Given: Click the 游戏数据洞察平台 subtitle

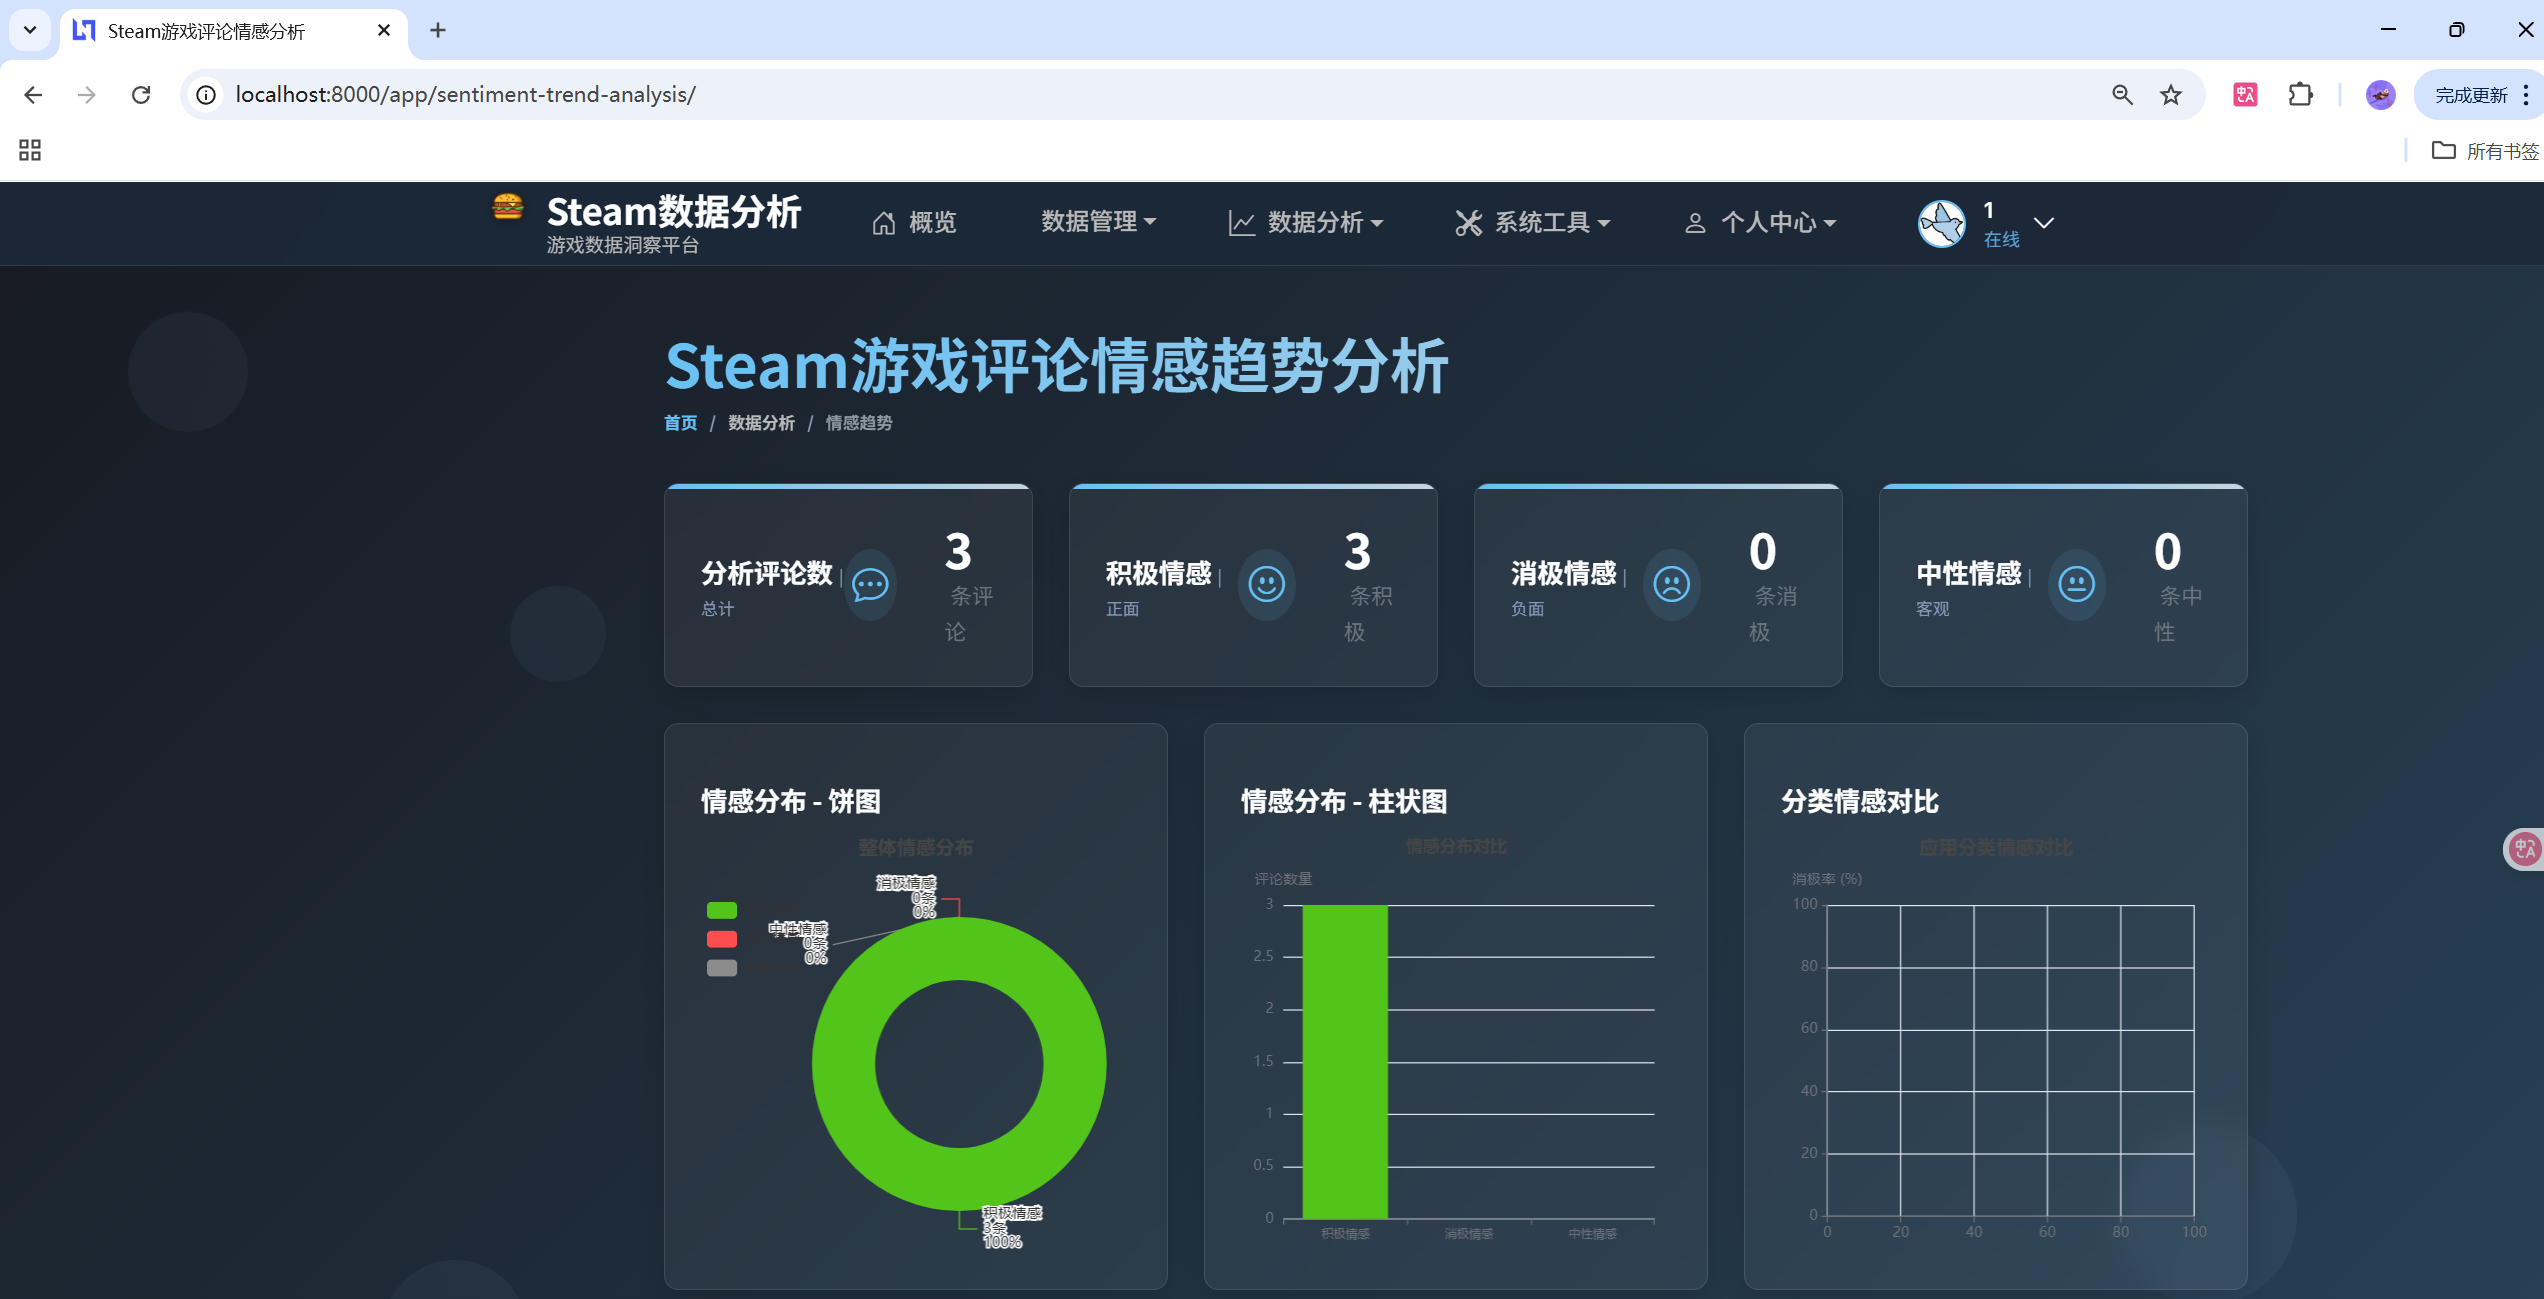Looking at the screenshot, I should click(622, 246).
